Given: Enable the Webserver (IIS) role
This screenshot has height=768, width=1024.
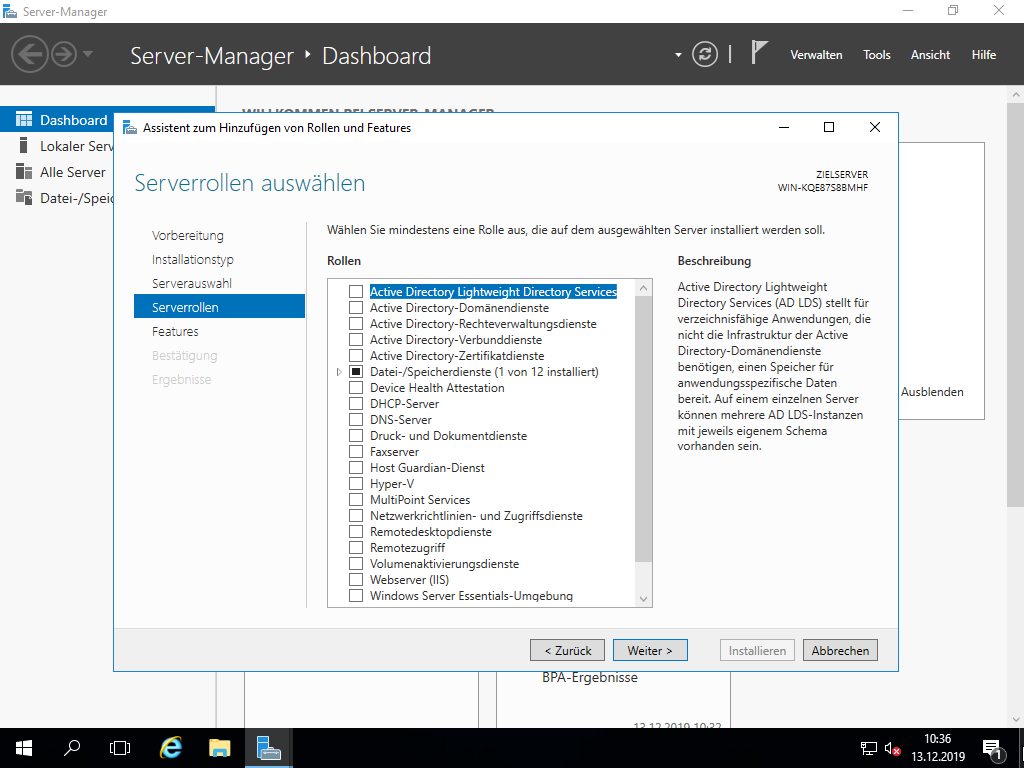Looking at the screenshot, I should pos(356,579).
